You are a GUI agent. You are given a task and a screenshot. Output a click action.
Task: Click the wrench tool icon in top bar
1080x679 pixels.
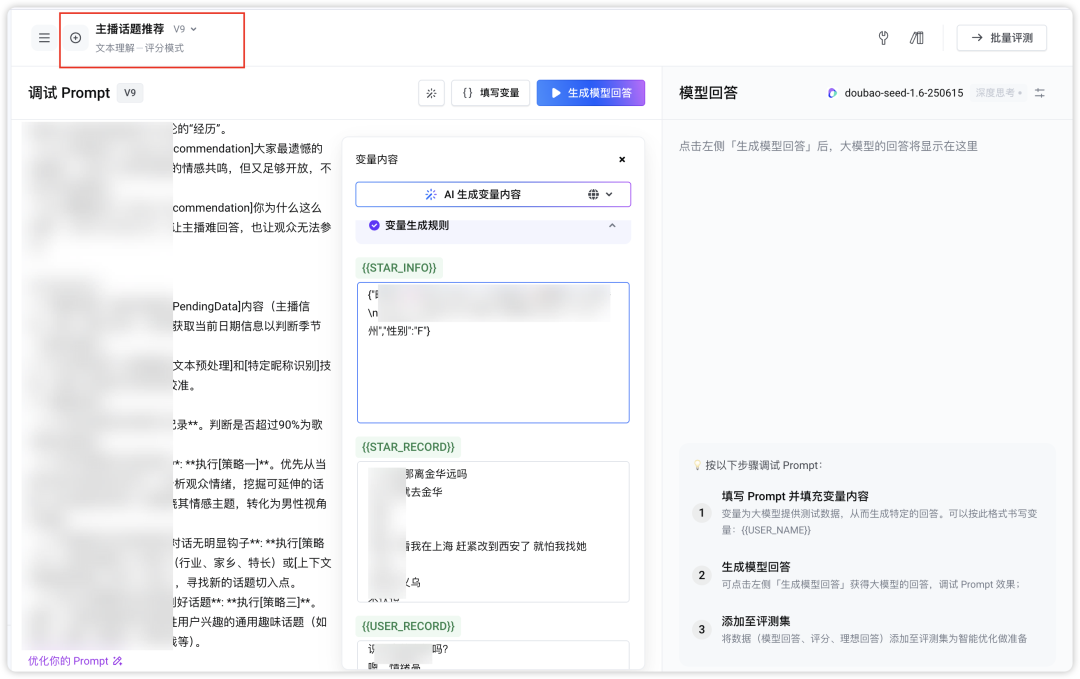pos(883,37)
